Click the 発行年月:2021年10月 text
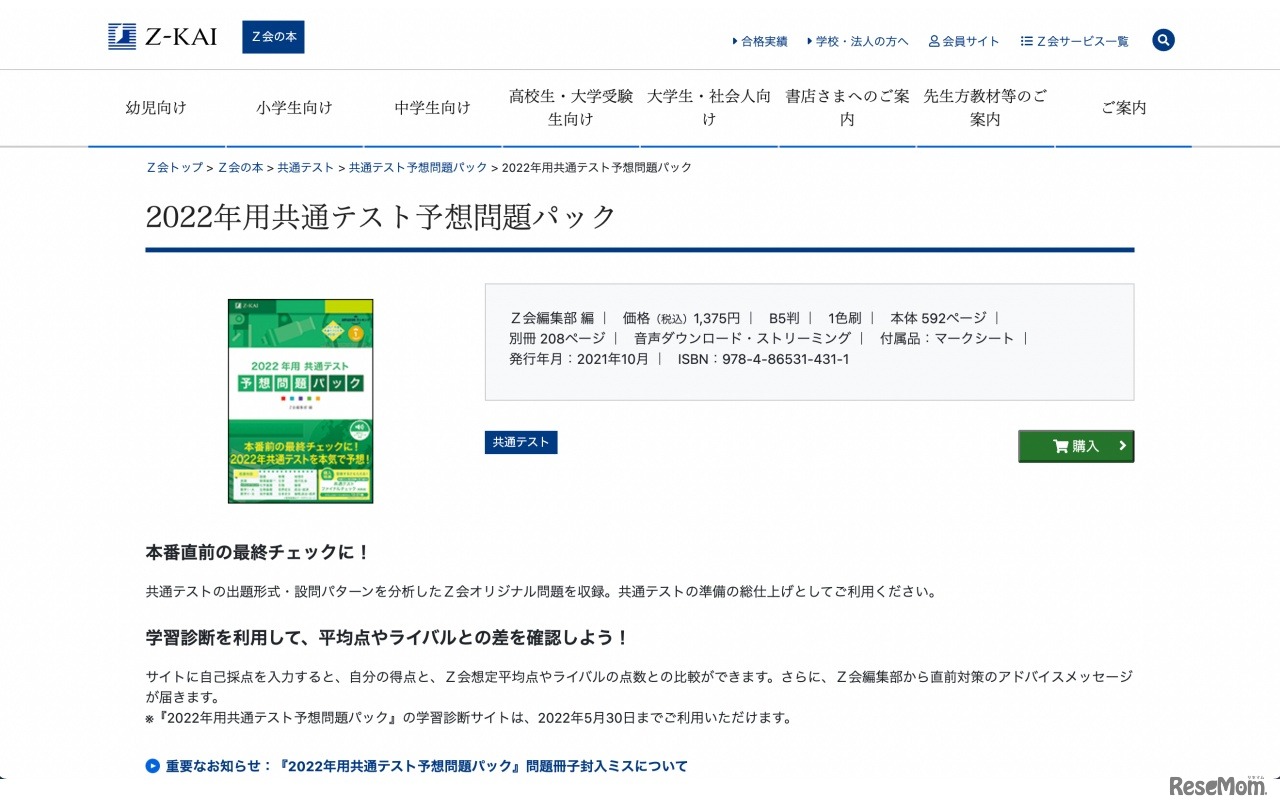This screenshot has width=1280, height=809. [x=579, y=359]
